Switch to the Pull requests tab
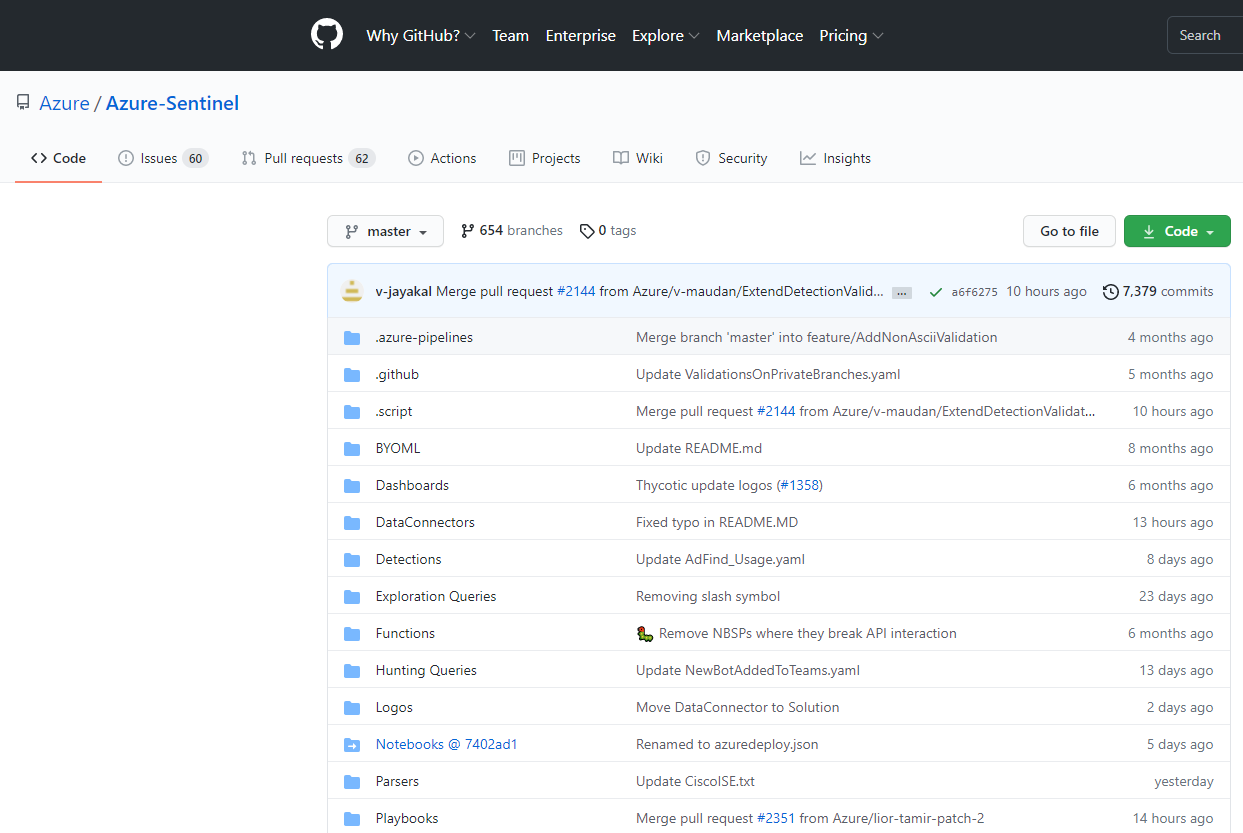1243x833 pixels. click(308, 158)
